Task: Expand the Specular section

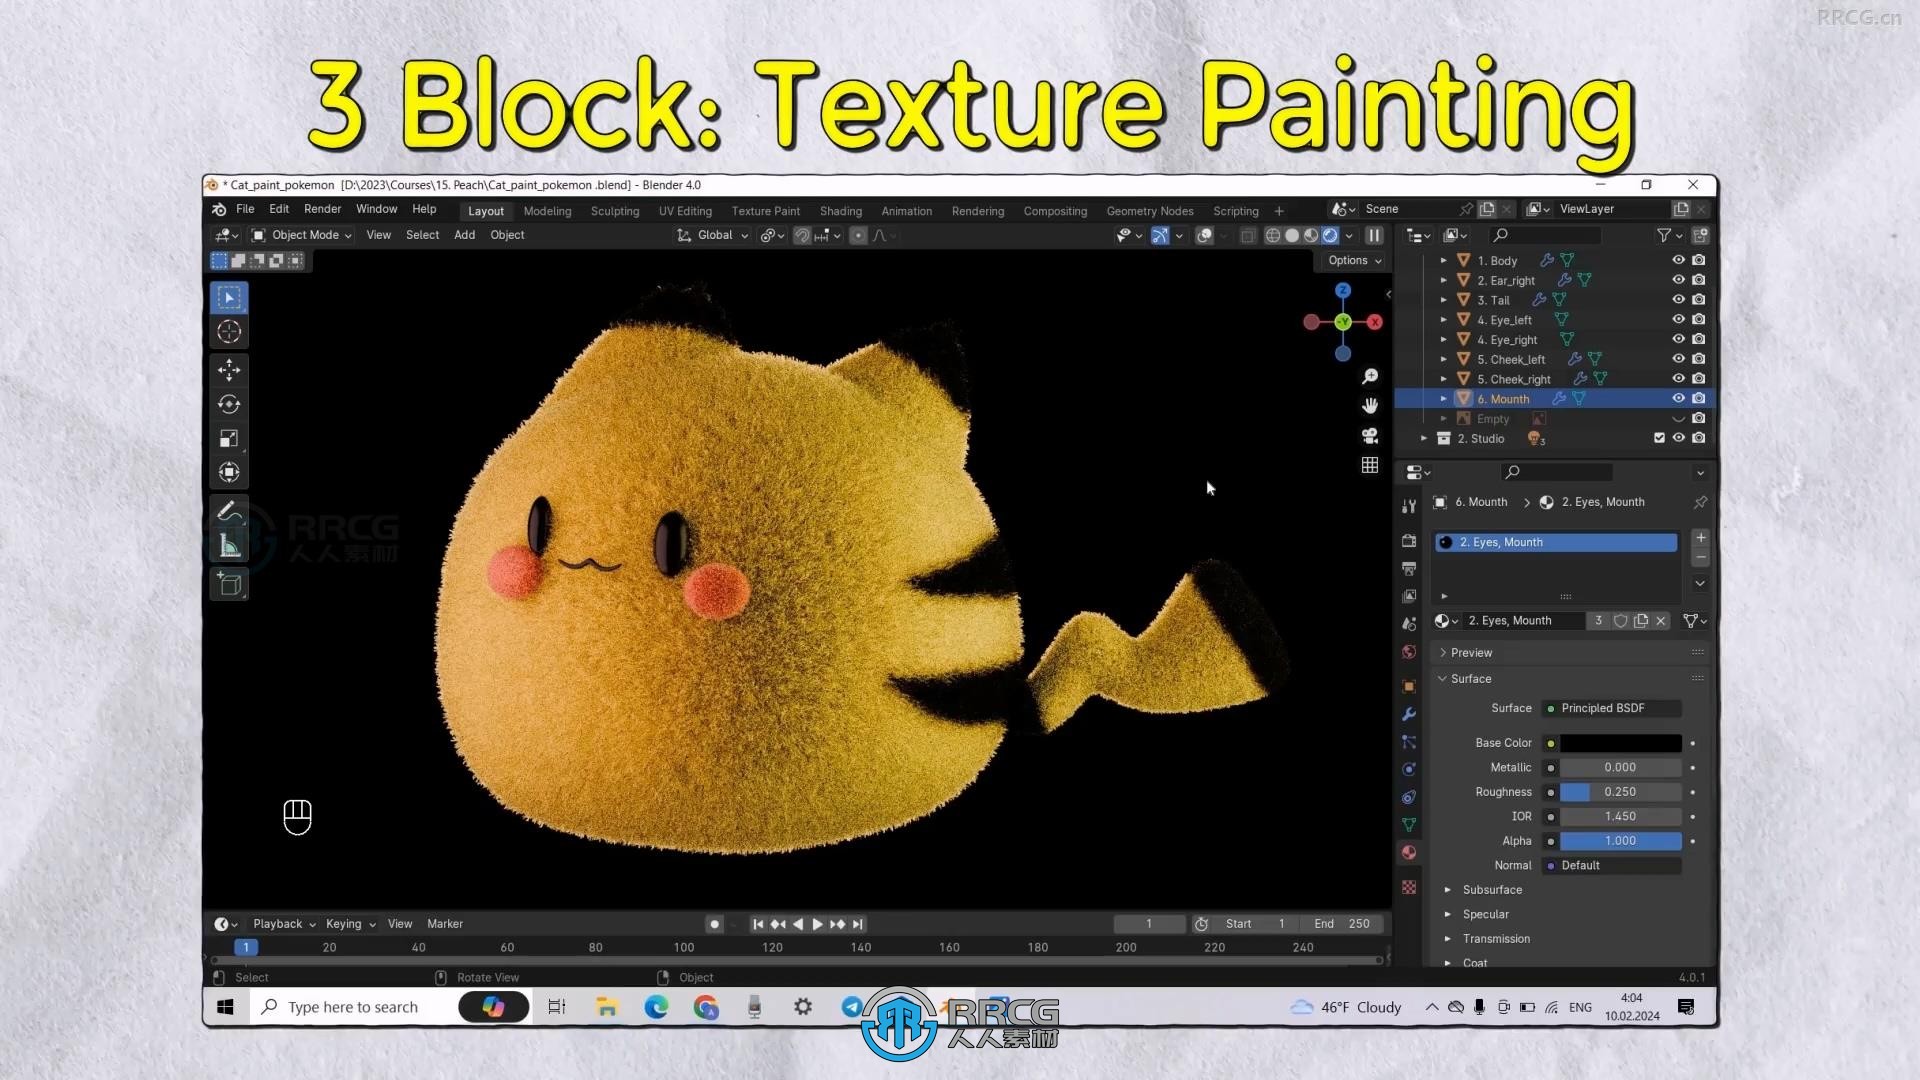Action: (x=1486, y=914)
